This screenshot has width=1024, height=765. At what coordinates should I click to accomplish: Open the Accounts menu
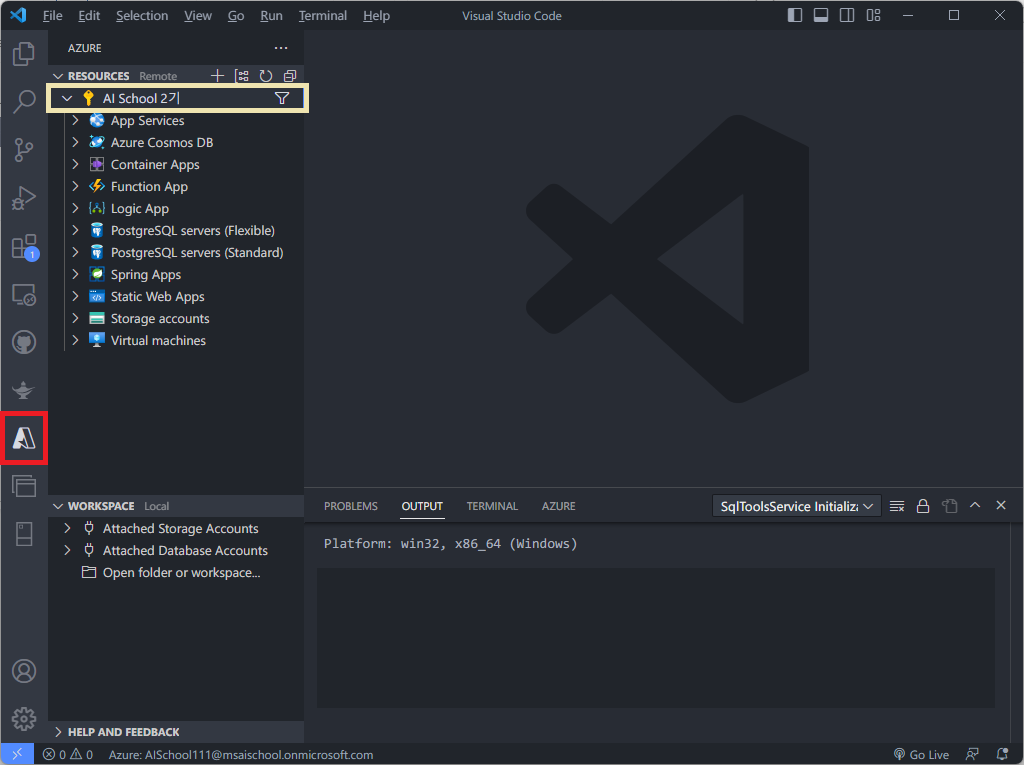[x=24, y=672]
